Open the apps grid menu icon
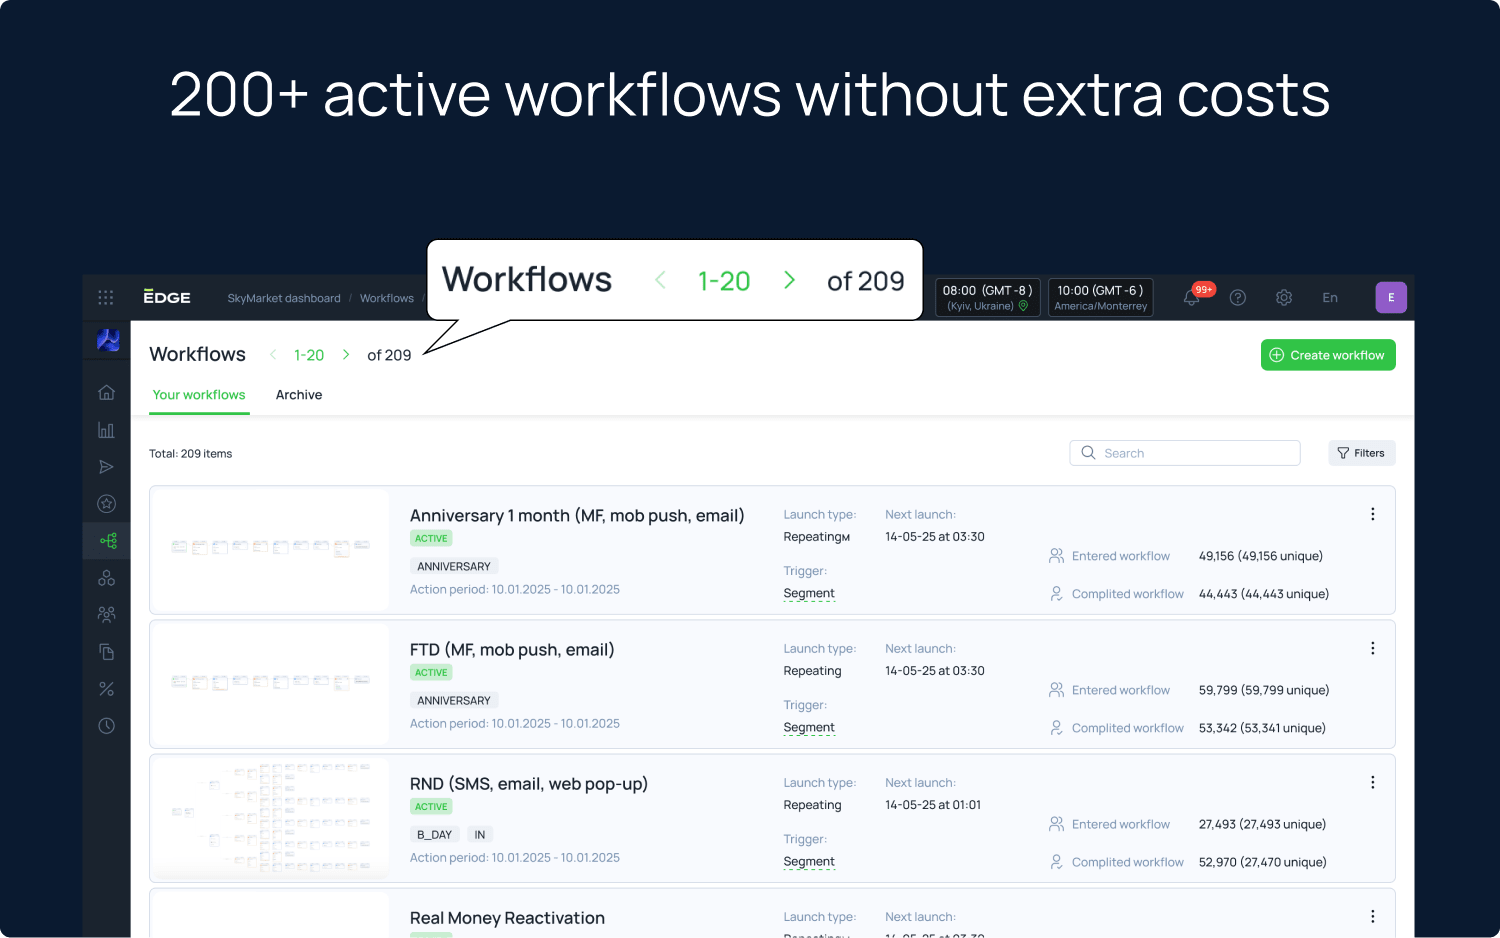Image resolution: width=1500 pixels, height=938 pixels. click(x=106, y=297)
